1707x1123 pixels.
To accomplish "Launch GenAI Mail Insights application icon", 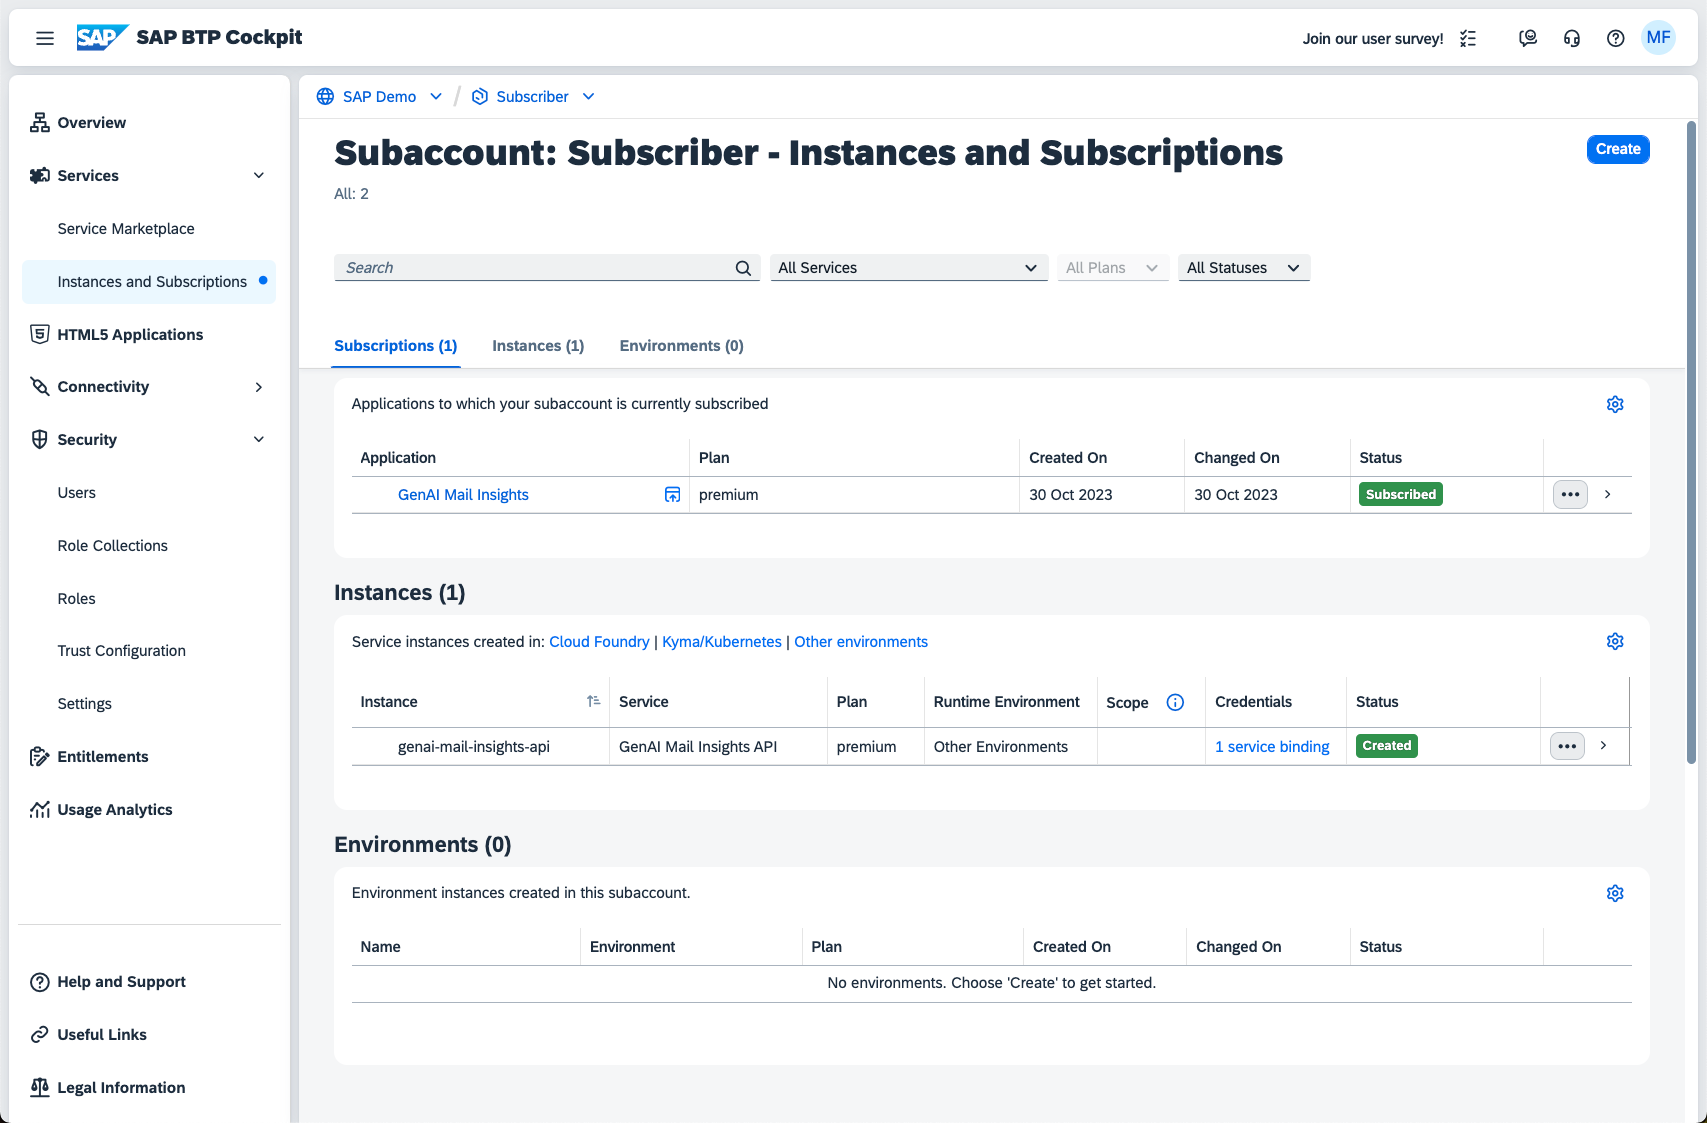I will pos(673,494).
